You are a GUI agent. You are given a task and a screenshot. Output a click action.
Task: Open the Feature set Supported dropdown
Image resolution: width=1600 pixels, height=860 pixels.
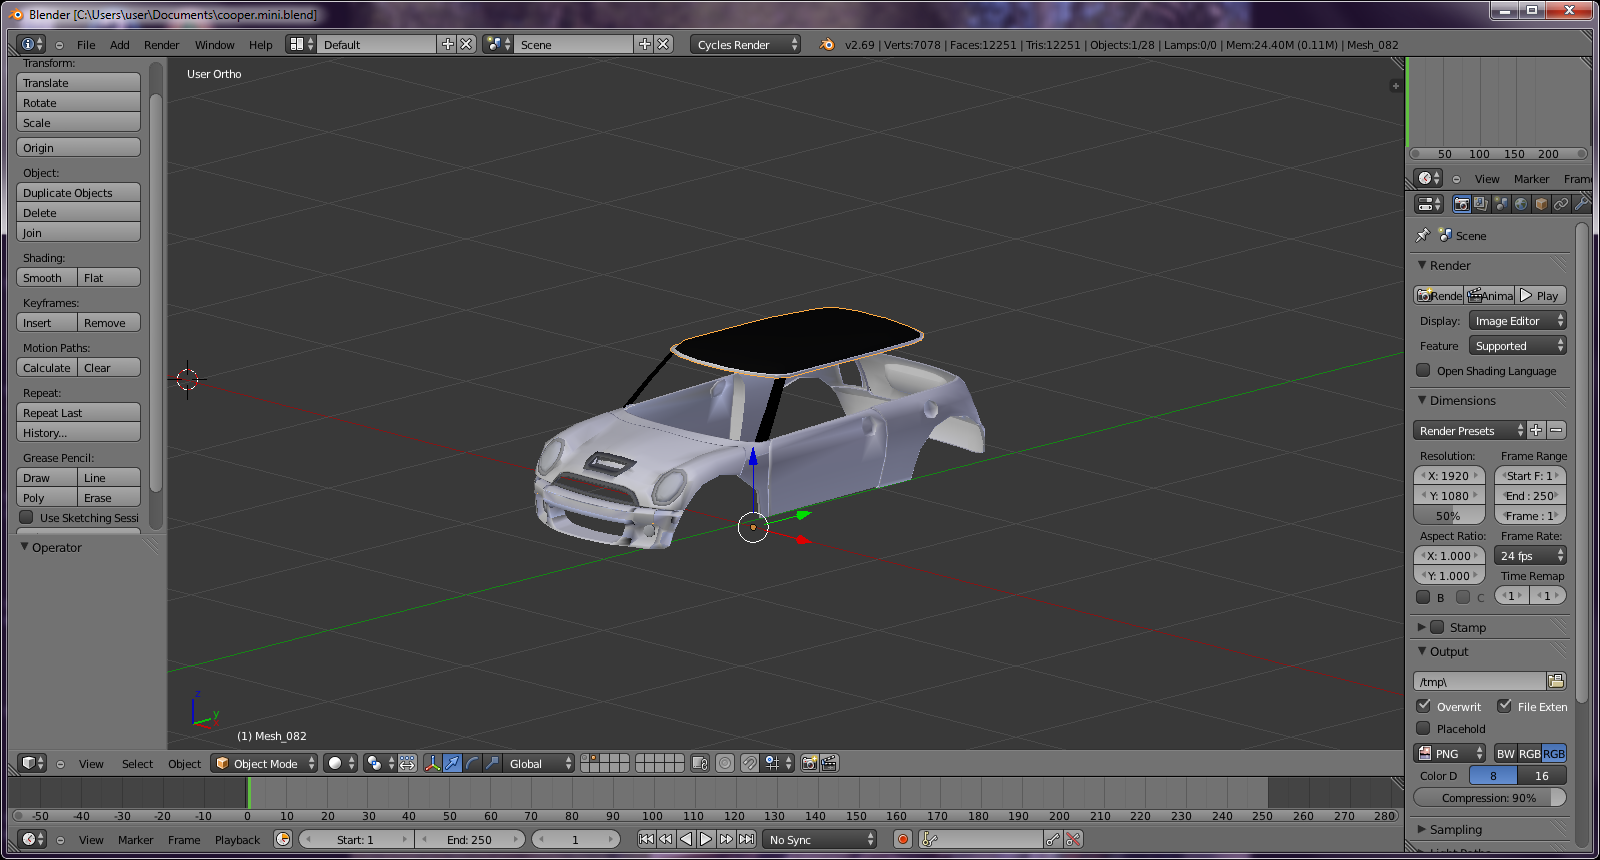(x=1517, y=345)
